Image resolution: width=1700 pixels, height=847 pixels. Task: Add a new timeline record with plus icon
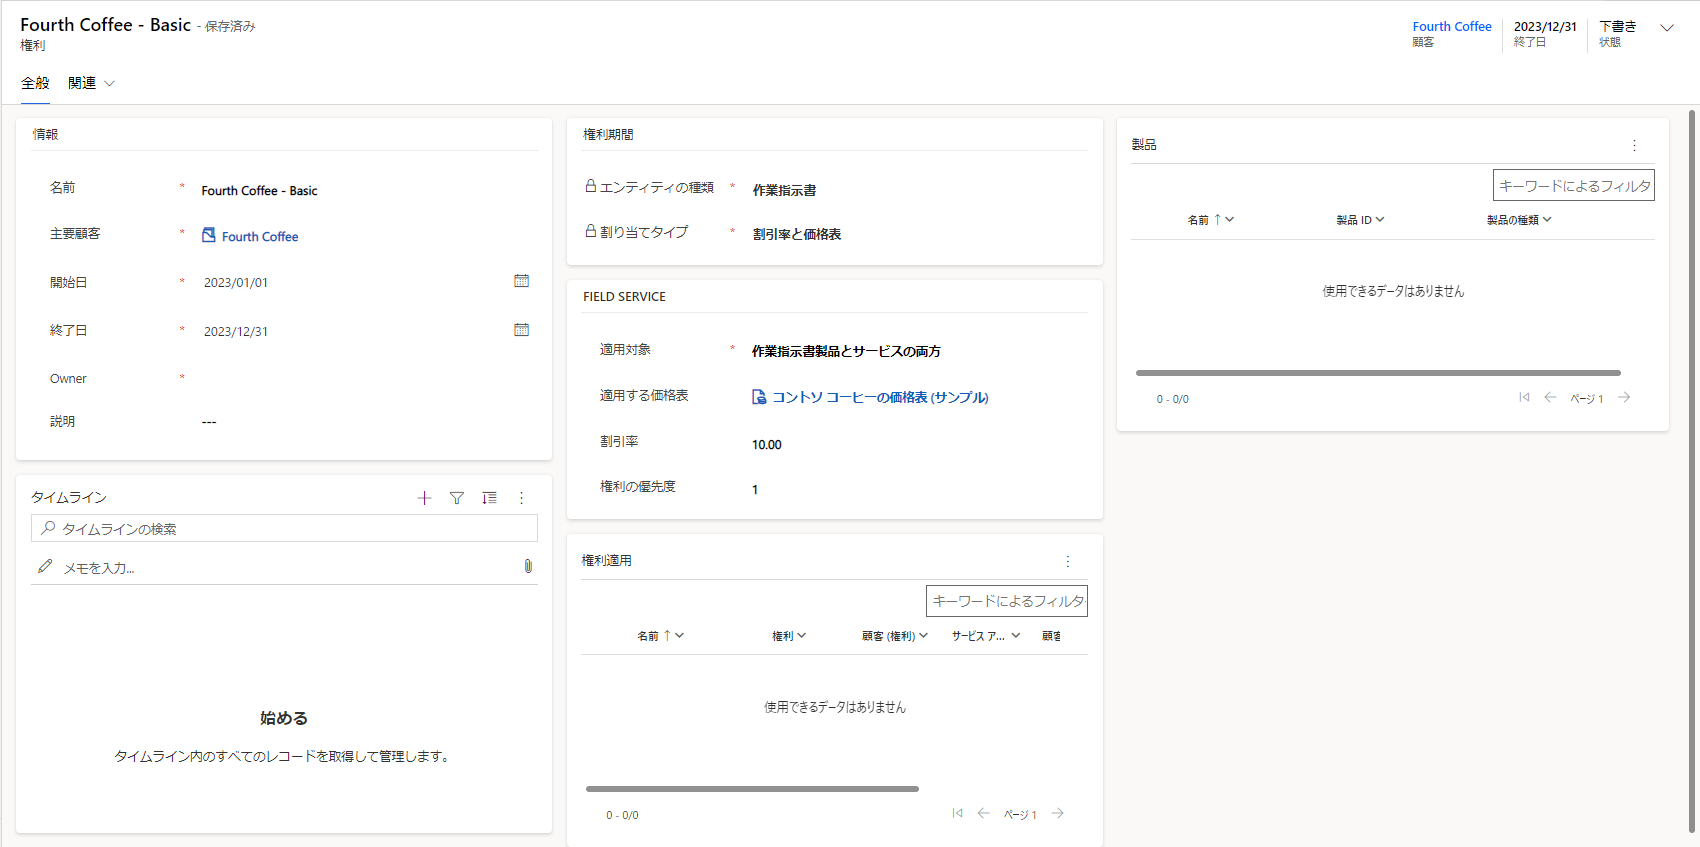[x=424, y=498]
